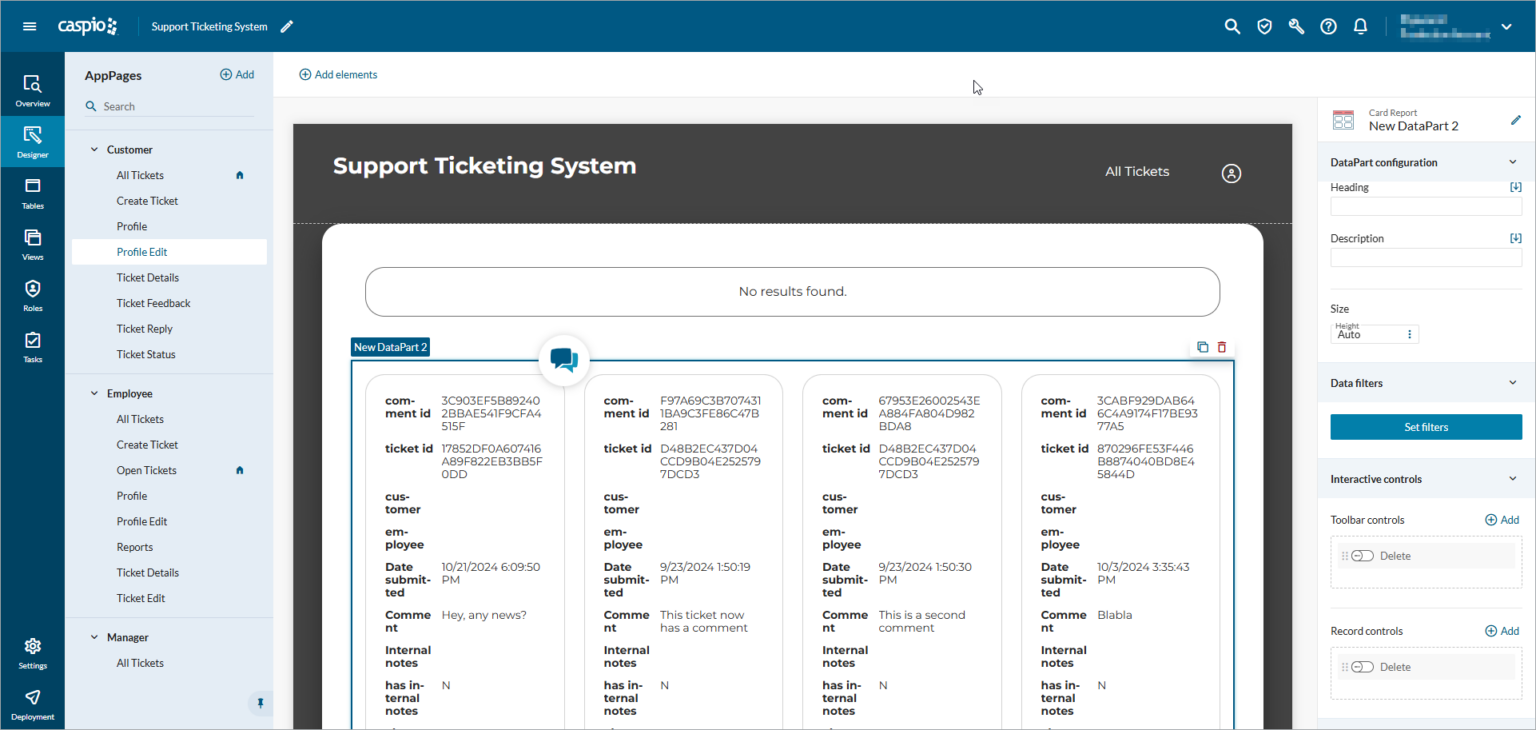Image resolution: width=1536 pixels, height=730 pixels.
Task: Open the account dropdown chevron
Action: pos(1506,28)
